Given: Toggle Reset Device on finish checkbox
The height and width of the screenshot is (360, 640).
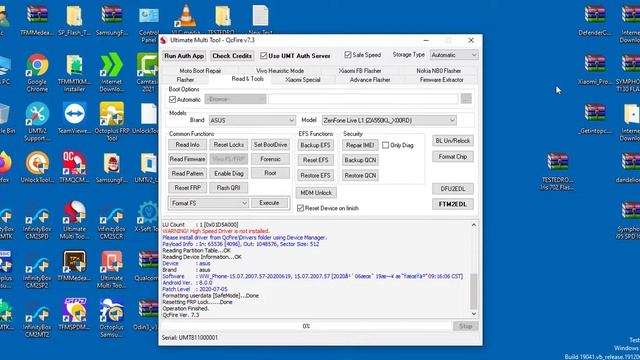Looking at the screenshot, I should click(x=300, y=208).
